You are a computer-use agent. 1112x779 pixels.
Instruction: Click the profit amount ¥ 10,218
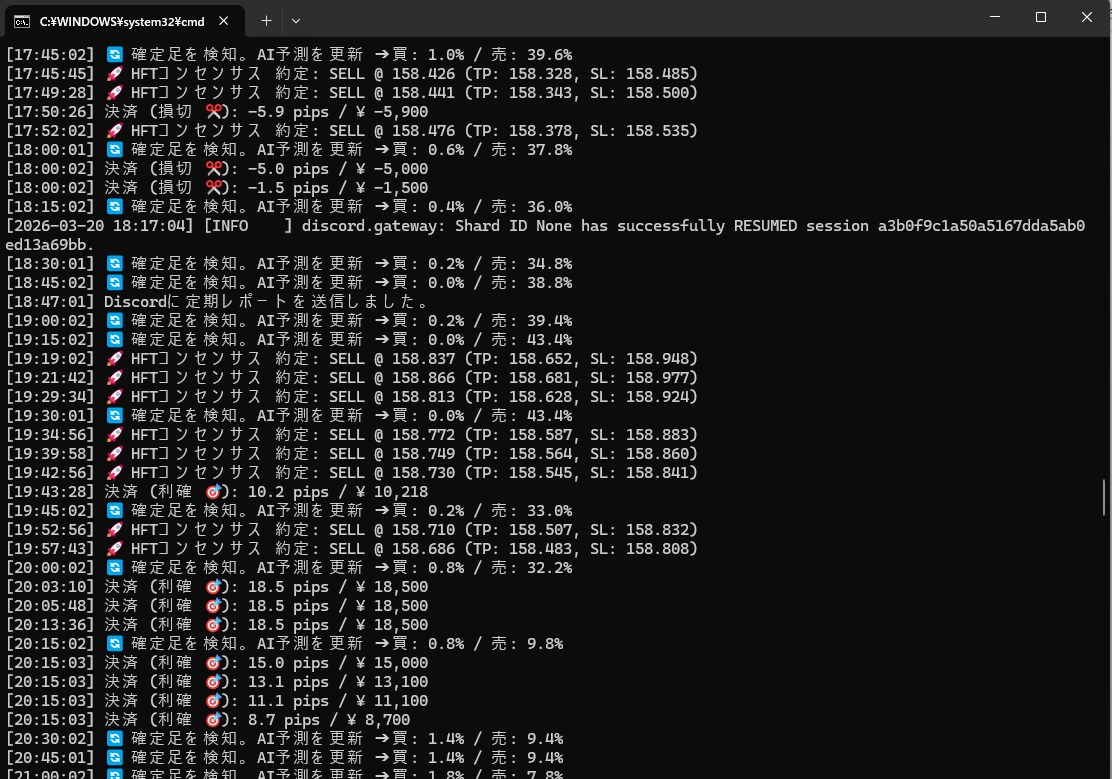[x=392, y=492]
